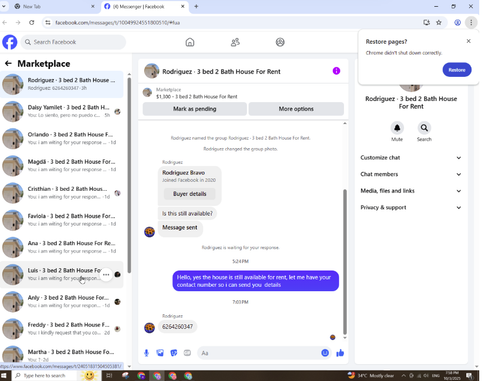
Task: Click the Restore button
Action: [457, 70]
